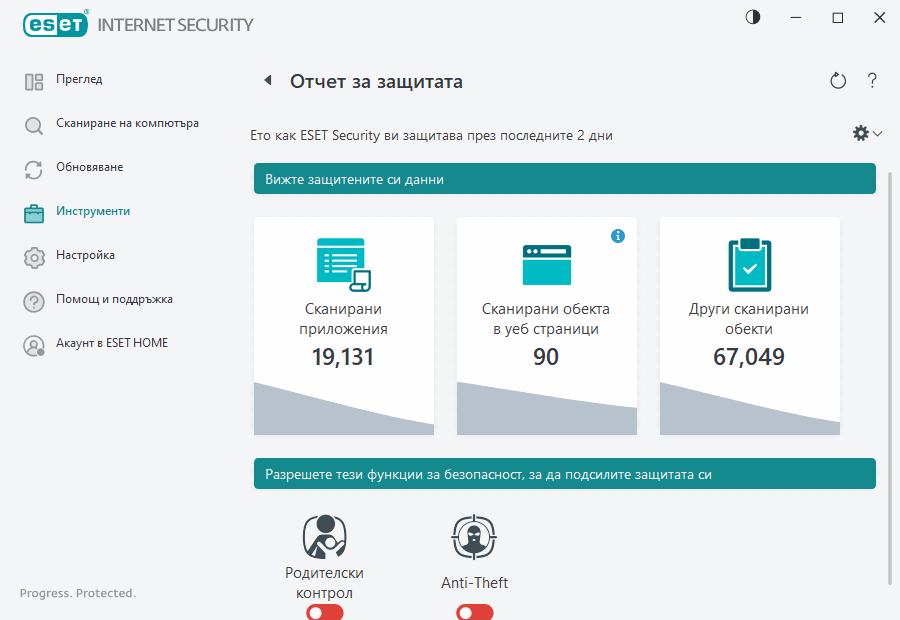Open Помощ и поддръжка section
Screen dimensions: 900x620
(x=113, y=299)
